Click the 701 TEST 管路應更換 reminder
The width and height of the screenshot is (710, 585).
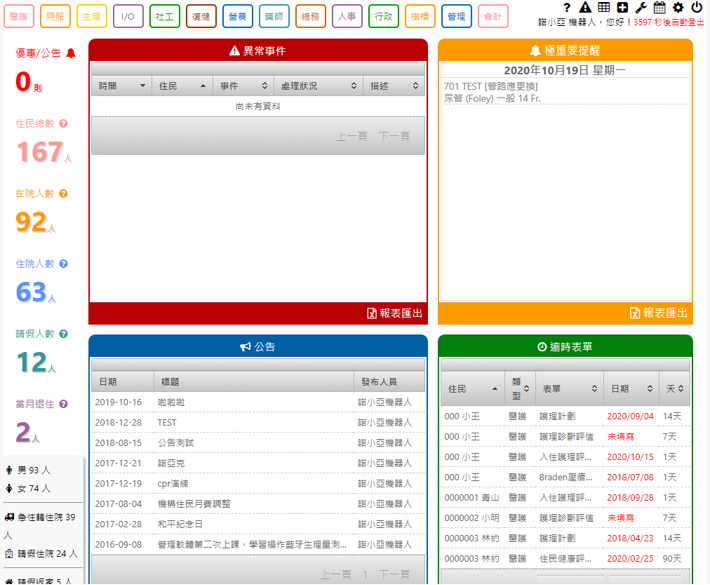click(x=565, y=92)
